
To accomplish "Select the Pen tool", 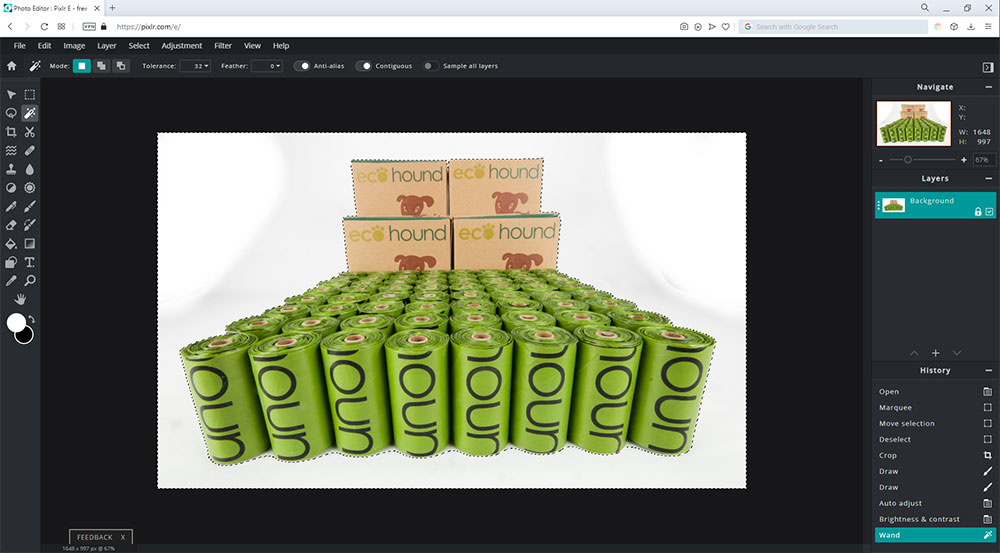I will point(11,206).
